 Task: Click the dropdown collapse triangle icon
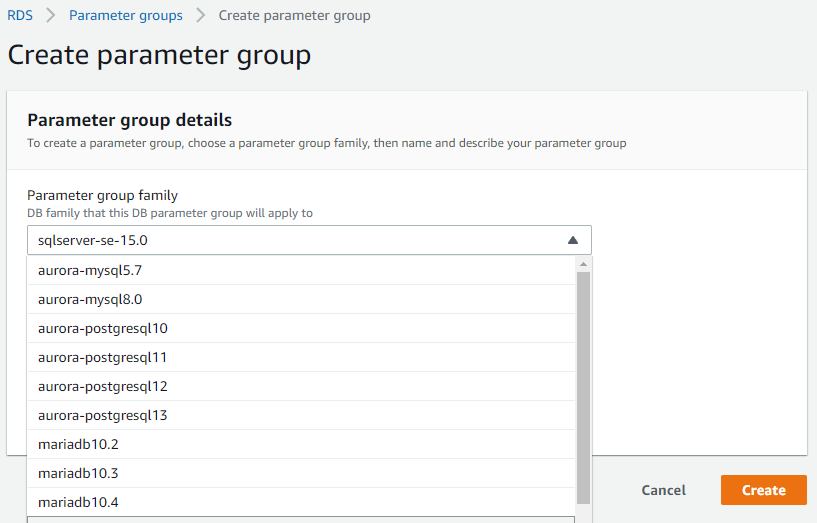(573, 240)
